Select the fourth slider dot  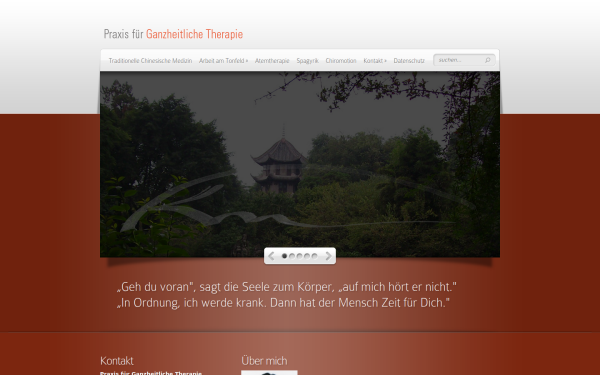(x=307, y=256)
